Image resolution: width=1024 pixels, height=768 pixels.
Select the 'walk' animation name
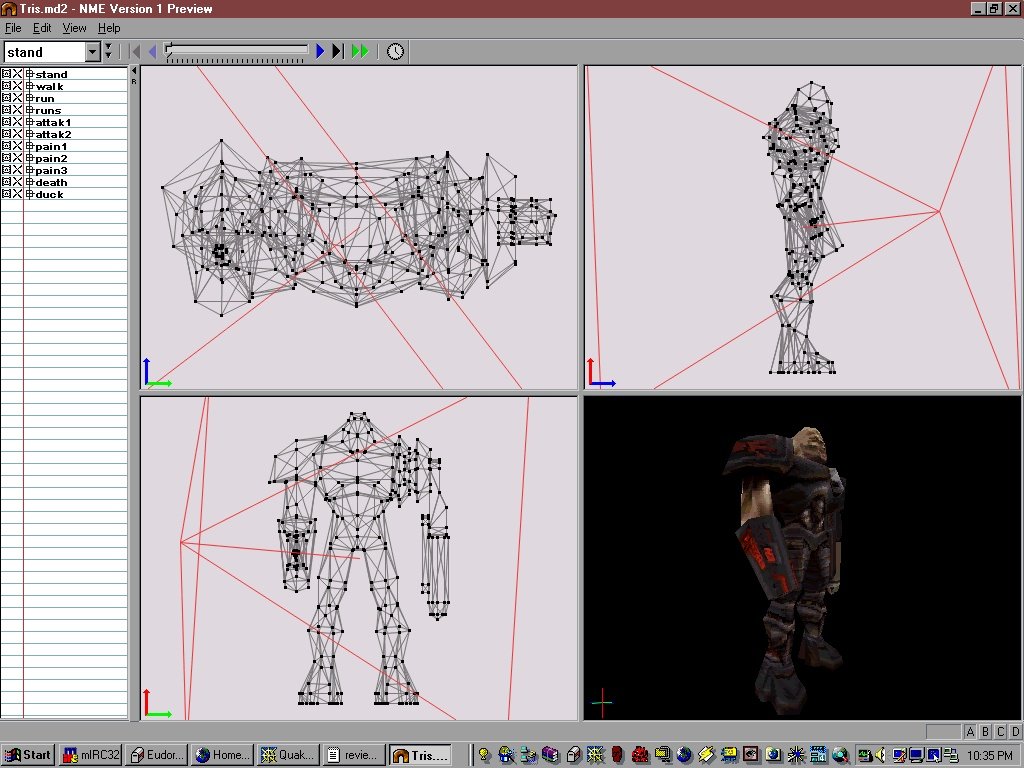(x=49, y=86)
